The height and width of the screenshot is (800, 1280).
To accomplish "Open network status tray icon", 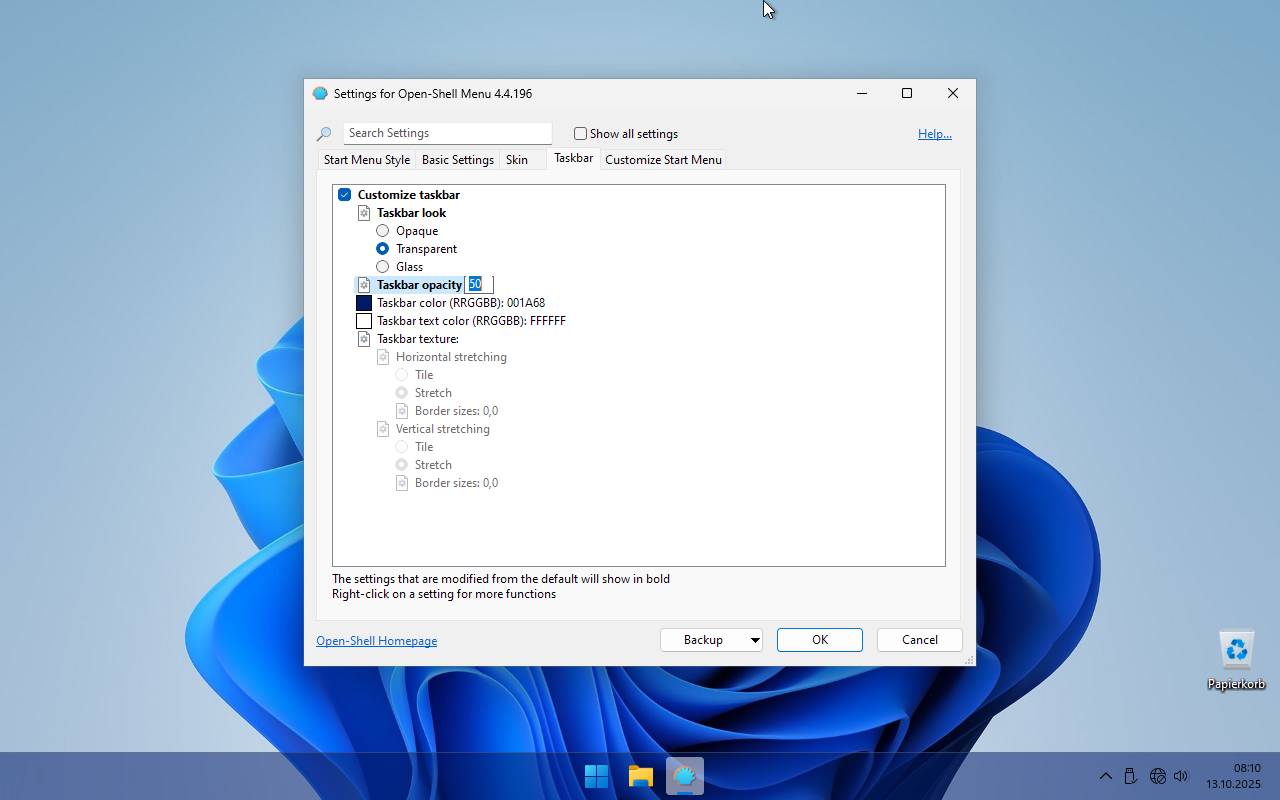I will (1158, 776).
